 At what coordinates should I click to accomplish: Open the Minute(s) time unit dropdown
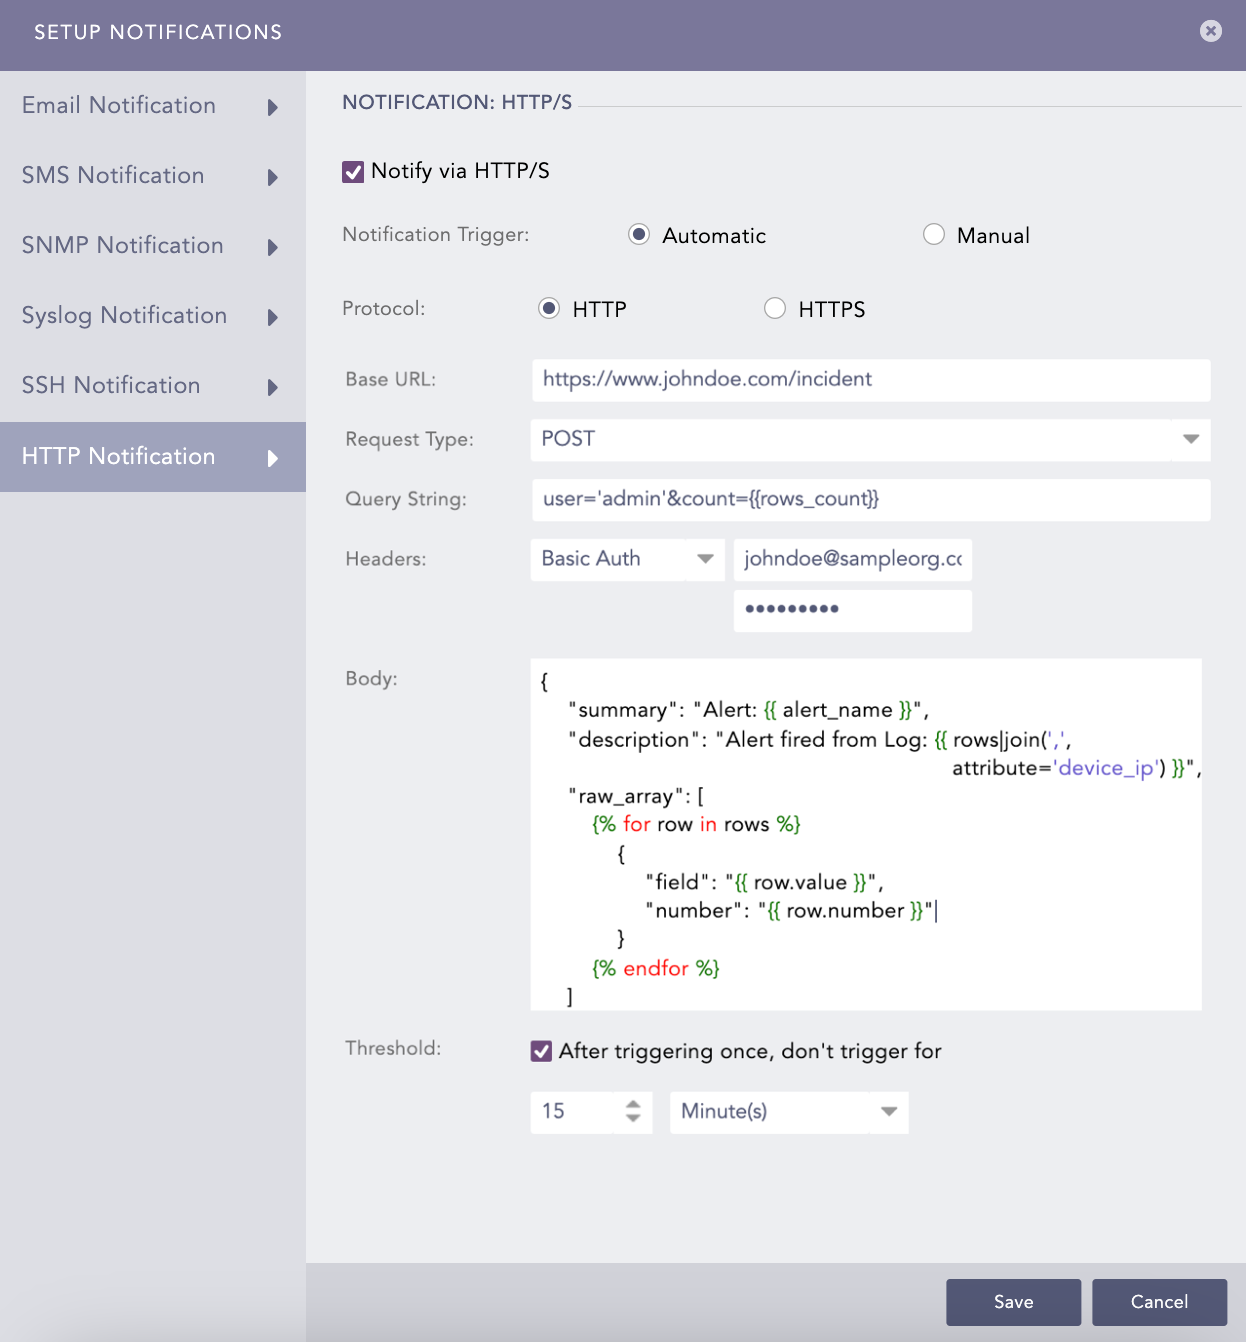[888, 1112]
